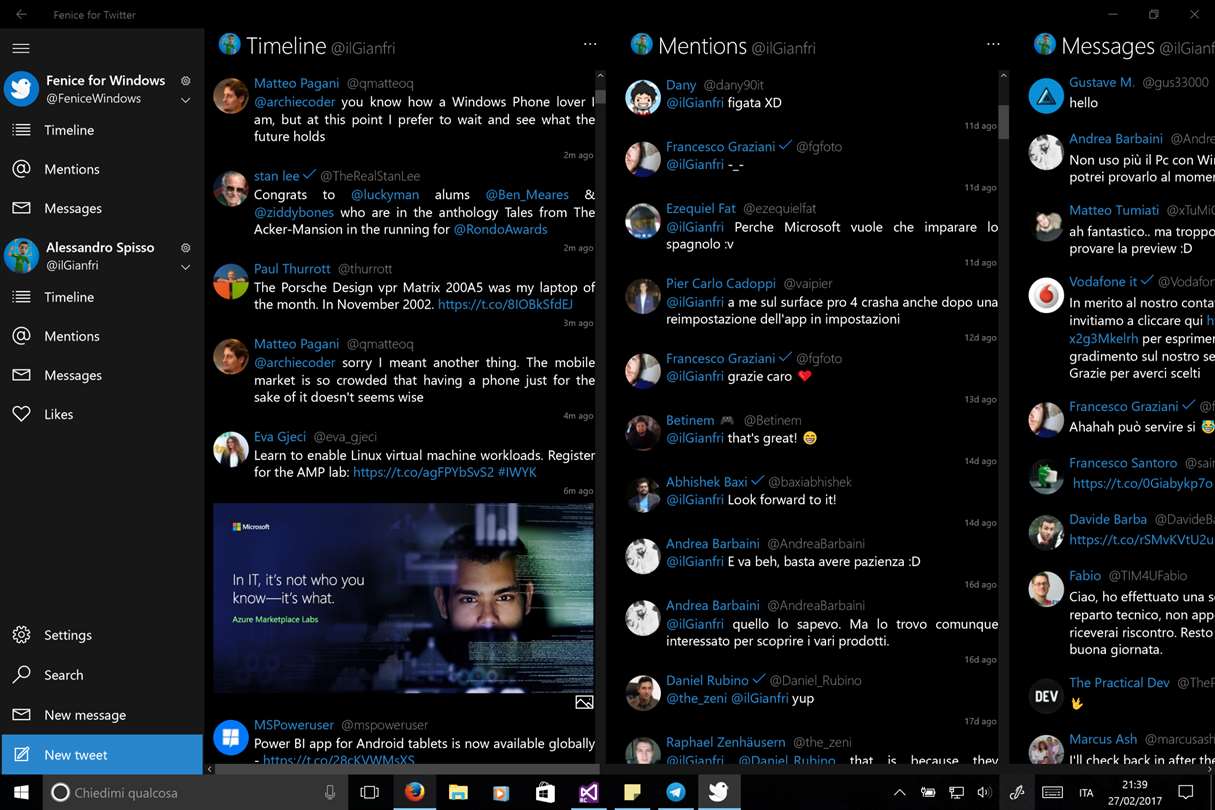Click gear icon next to Fenice for Windows

(x=185, y=81)
